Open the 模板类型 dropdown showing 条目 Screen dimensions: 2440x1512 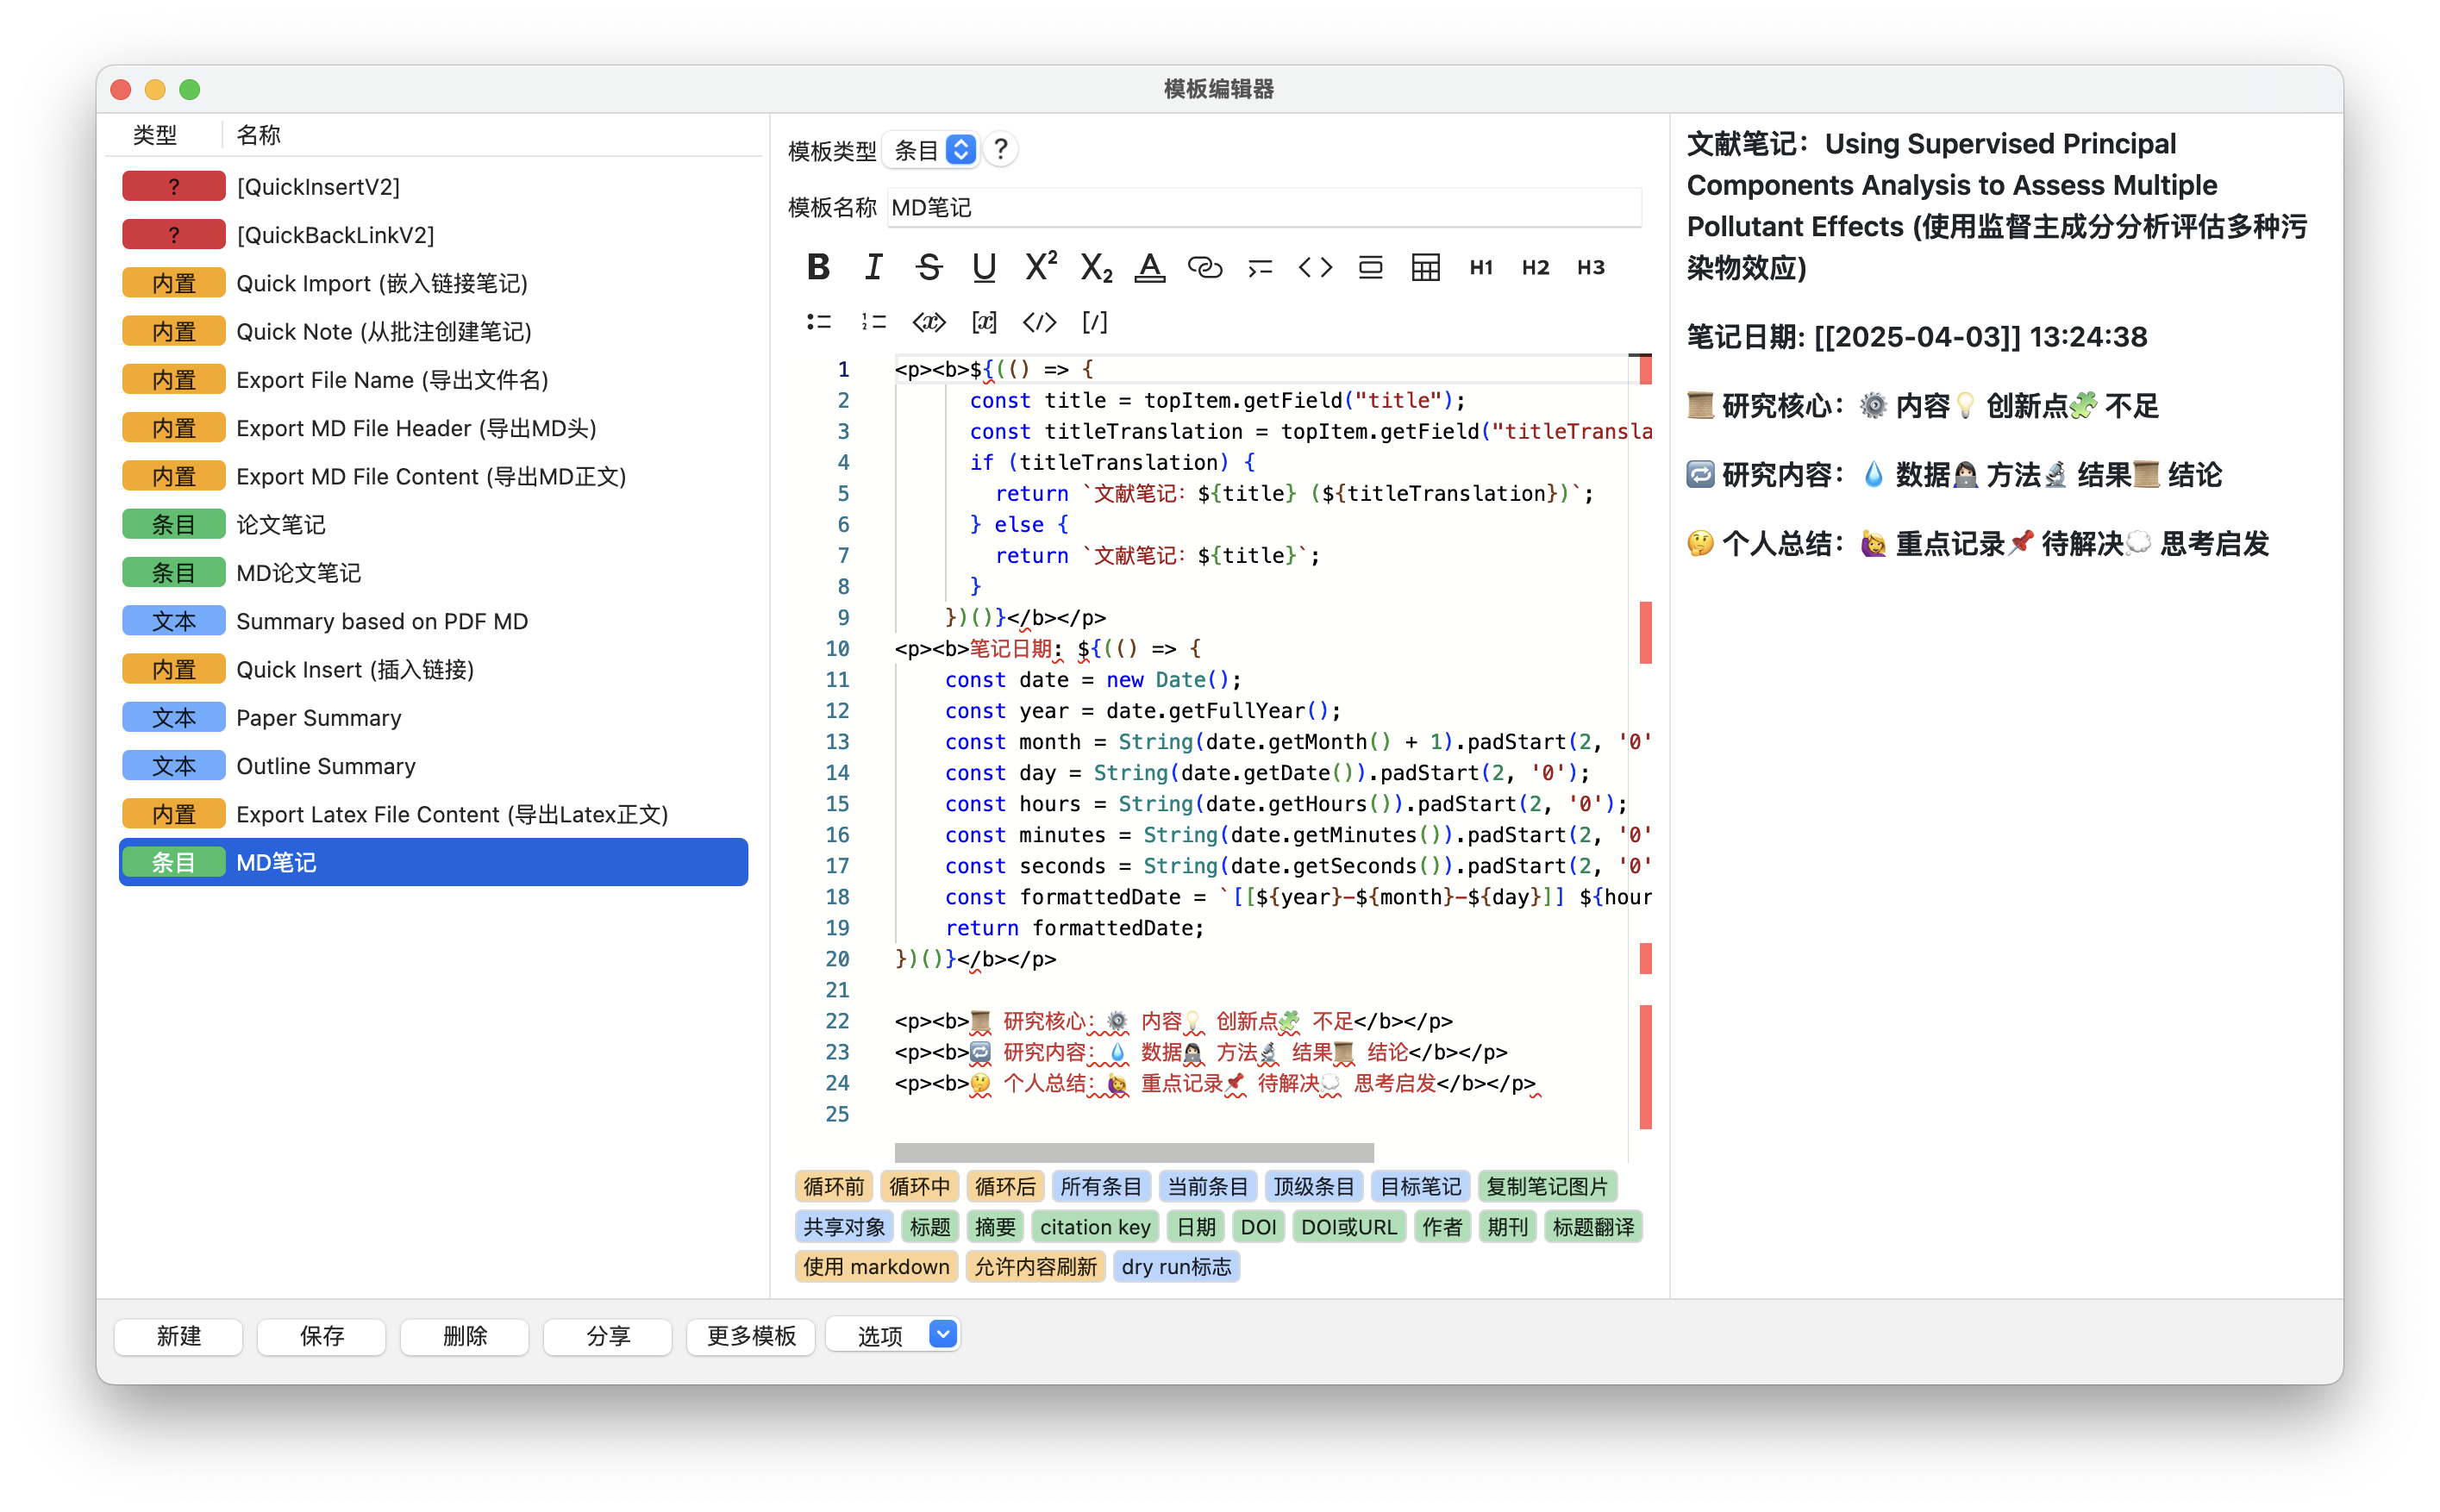[930, 150]
